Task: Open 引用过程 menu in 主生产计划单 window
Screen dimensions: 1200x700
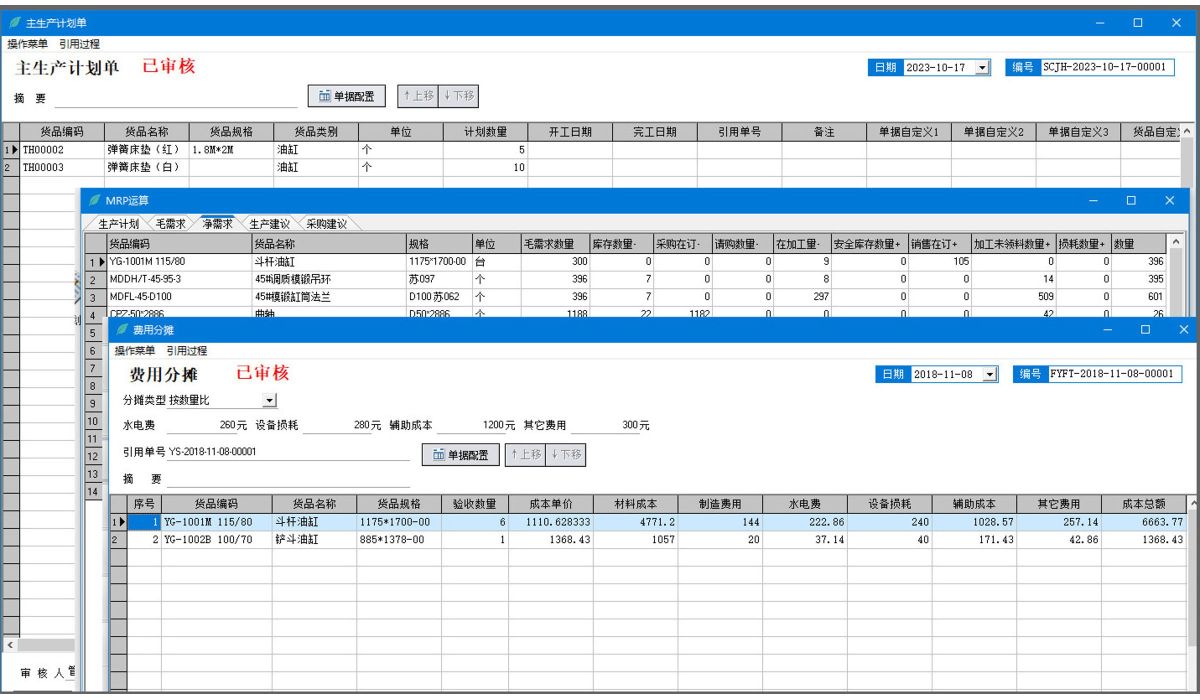Action: pyautogui.click(x=77, y=44)
